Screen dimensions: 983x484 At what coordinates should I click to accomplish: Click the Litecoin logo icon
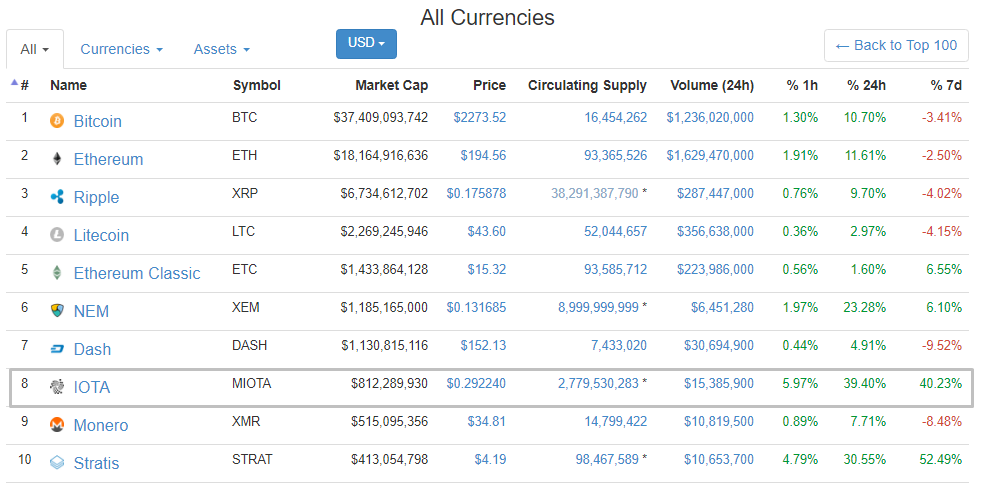[57, 235]
